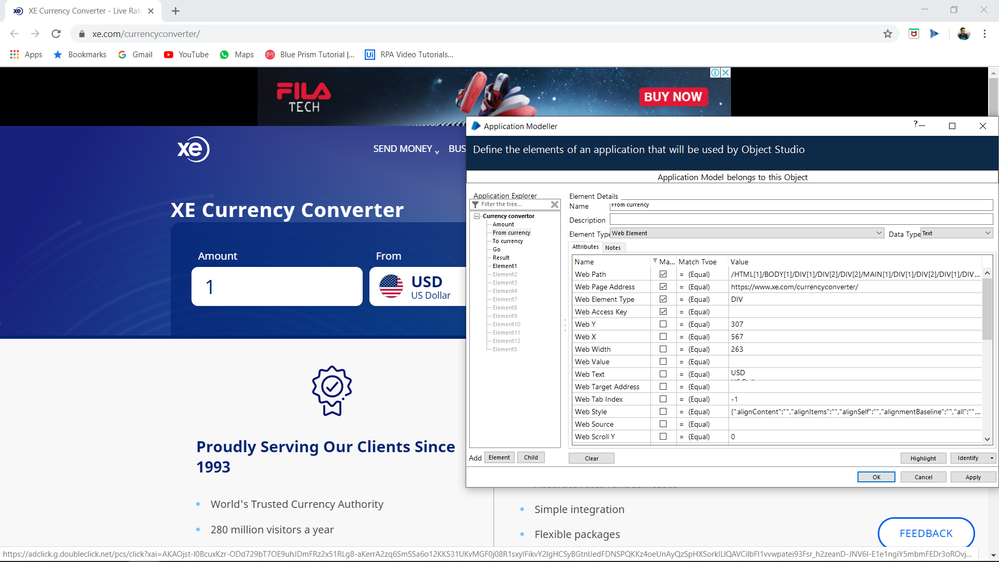The height and width of the screenshot is (562, 999).
Task: Click the Amount input on xe page
Action: pos(277,286)
